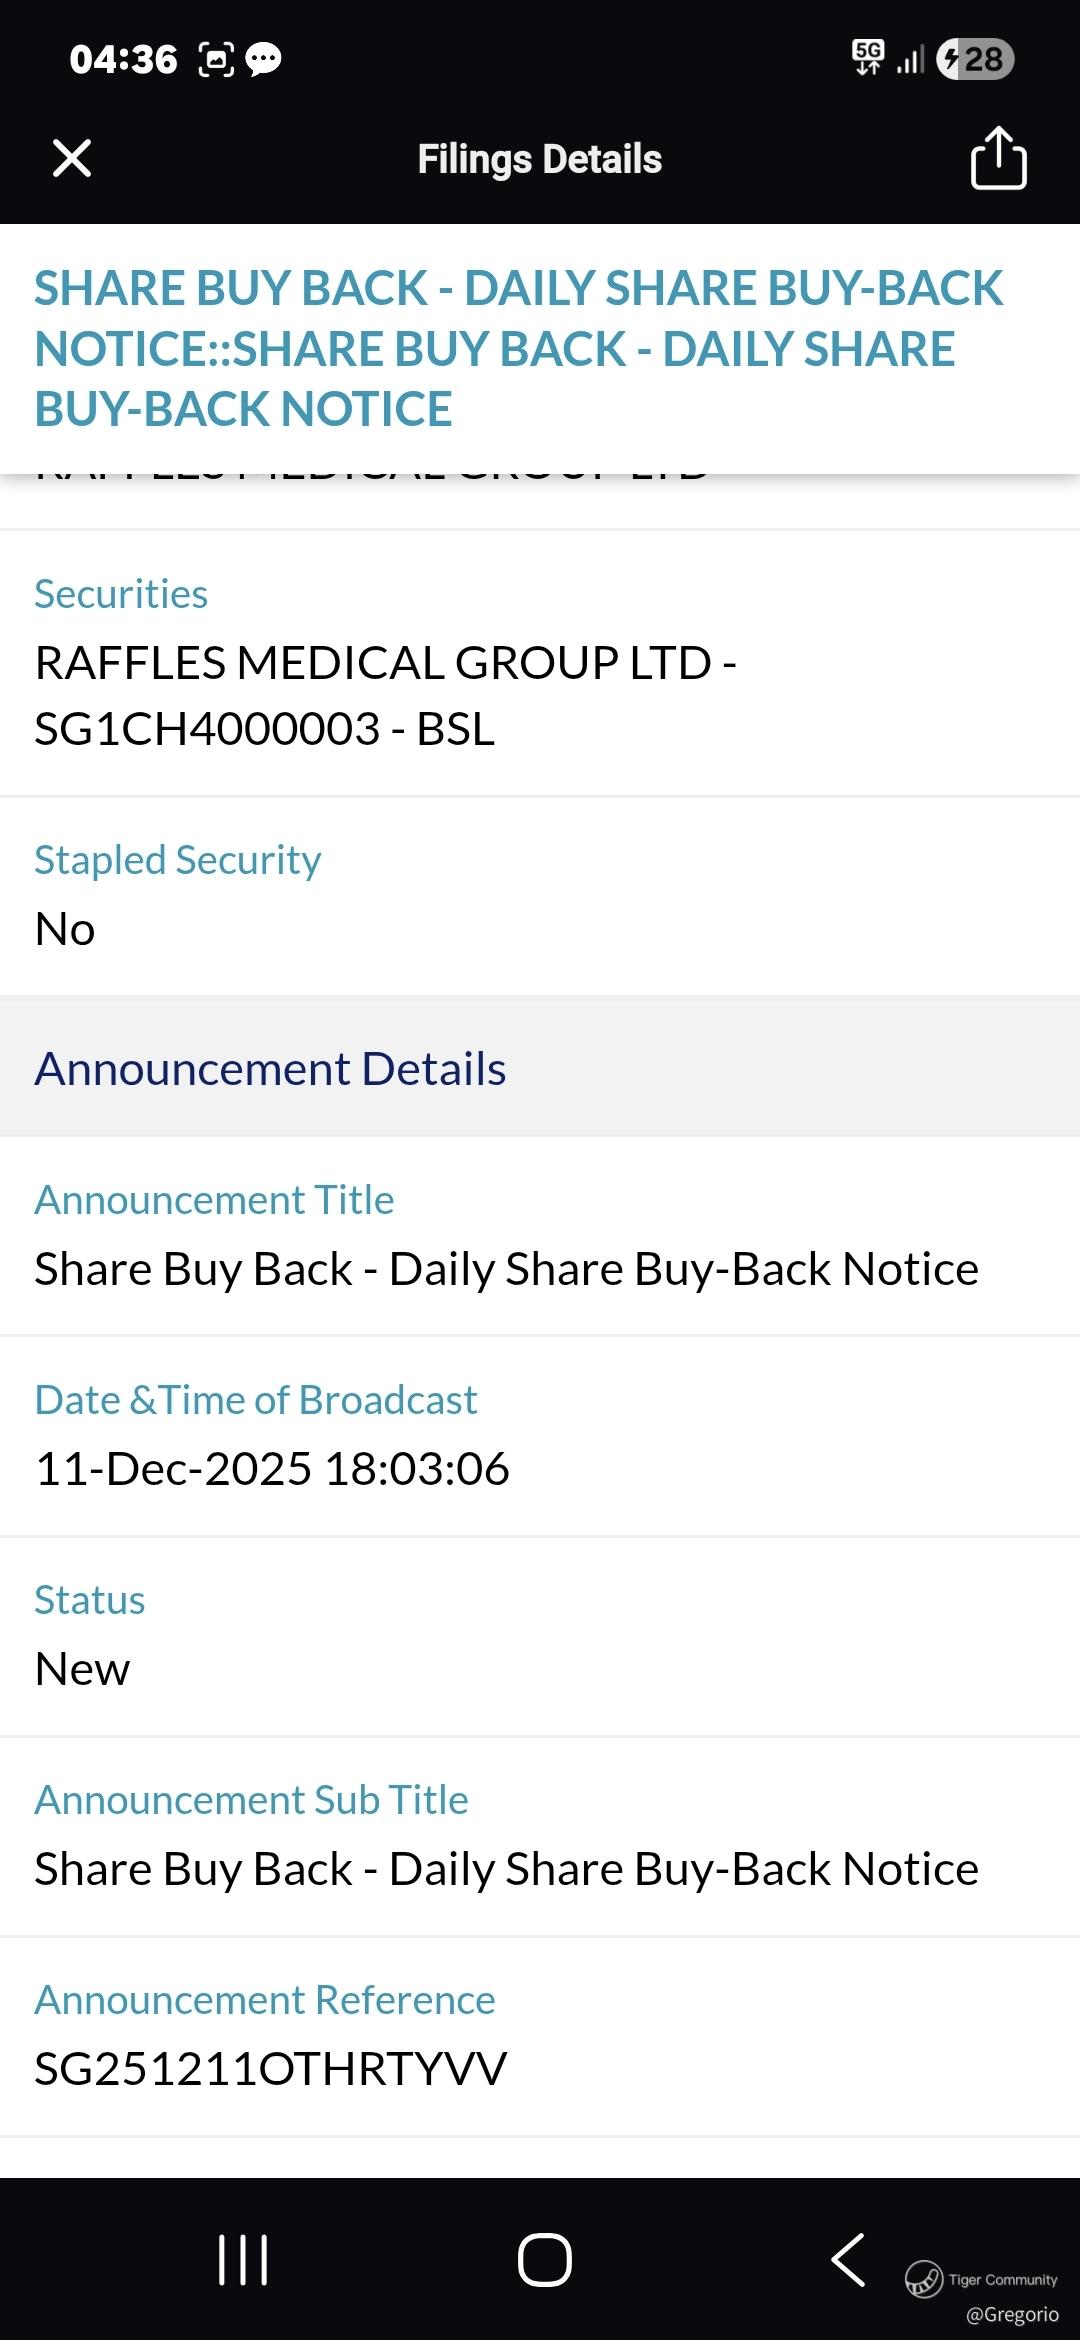Tap the securities value RAFFLES MEDICAL GROUP LTD
Viewport: 1080px width, 2340px height.
click(385, 695)
